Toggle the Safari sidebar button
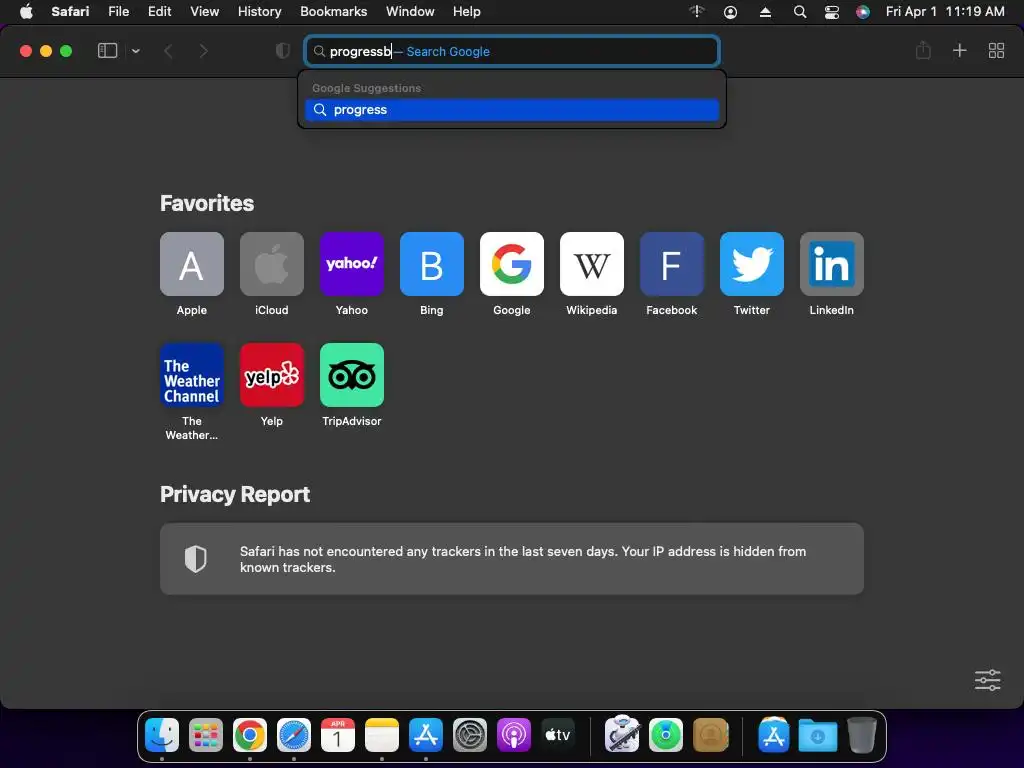This screenshot has width=1024, height=768. pyautogui.click(x=107, y=50)
